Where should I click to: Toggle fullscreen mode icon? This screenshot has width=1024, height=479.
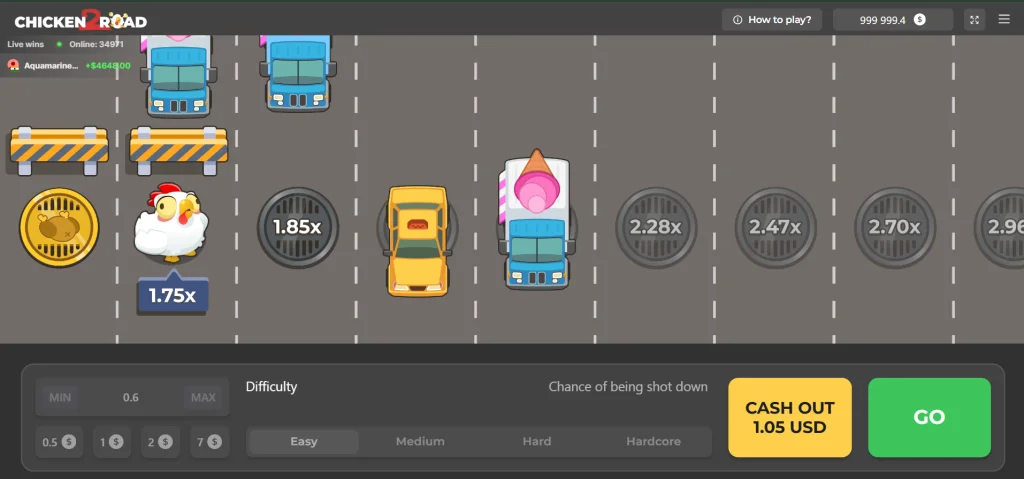click(x=974, y=20)
